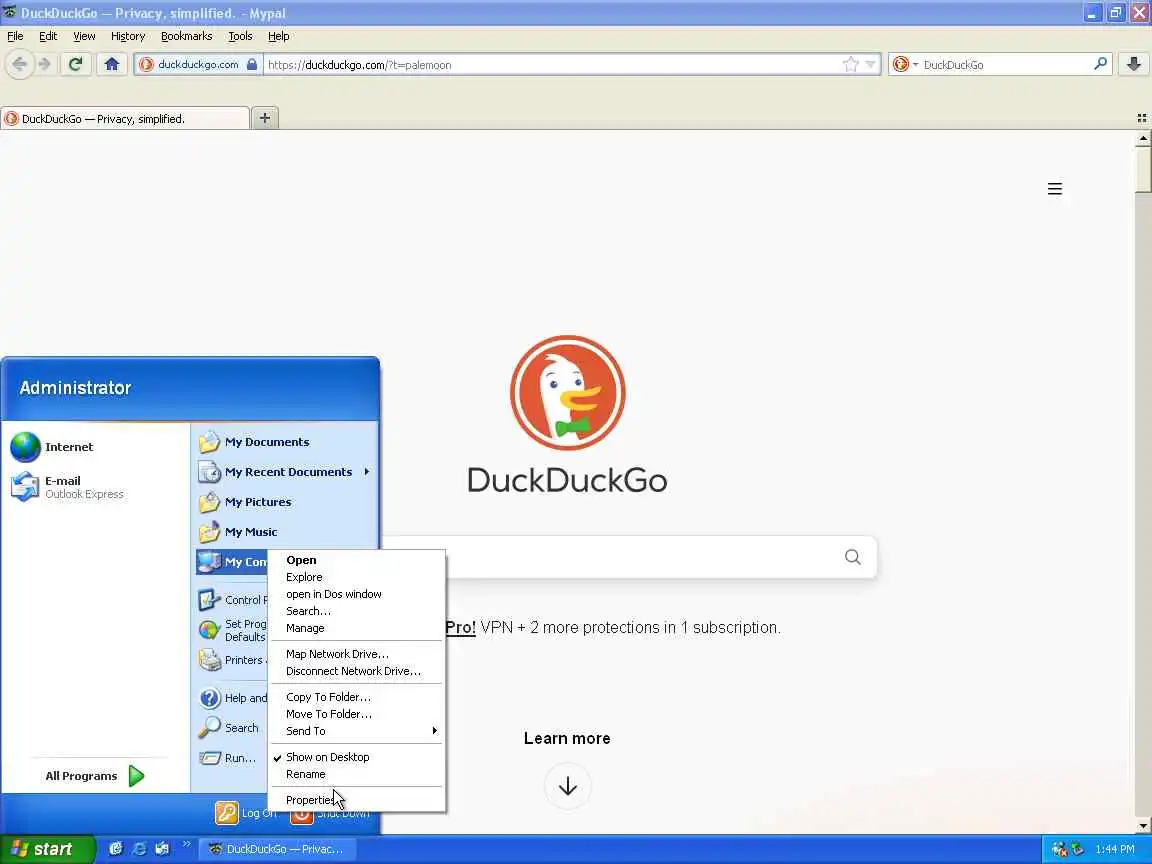Open the View menu

(84, 36)
